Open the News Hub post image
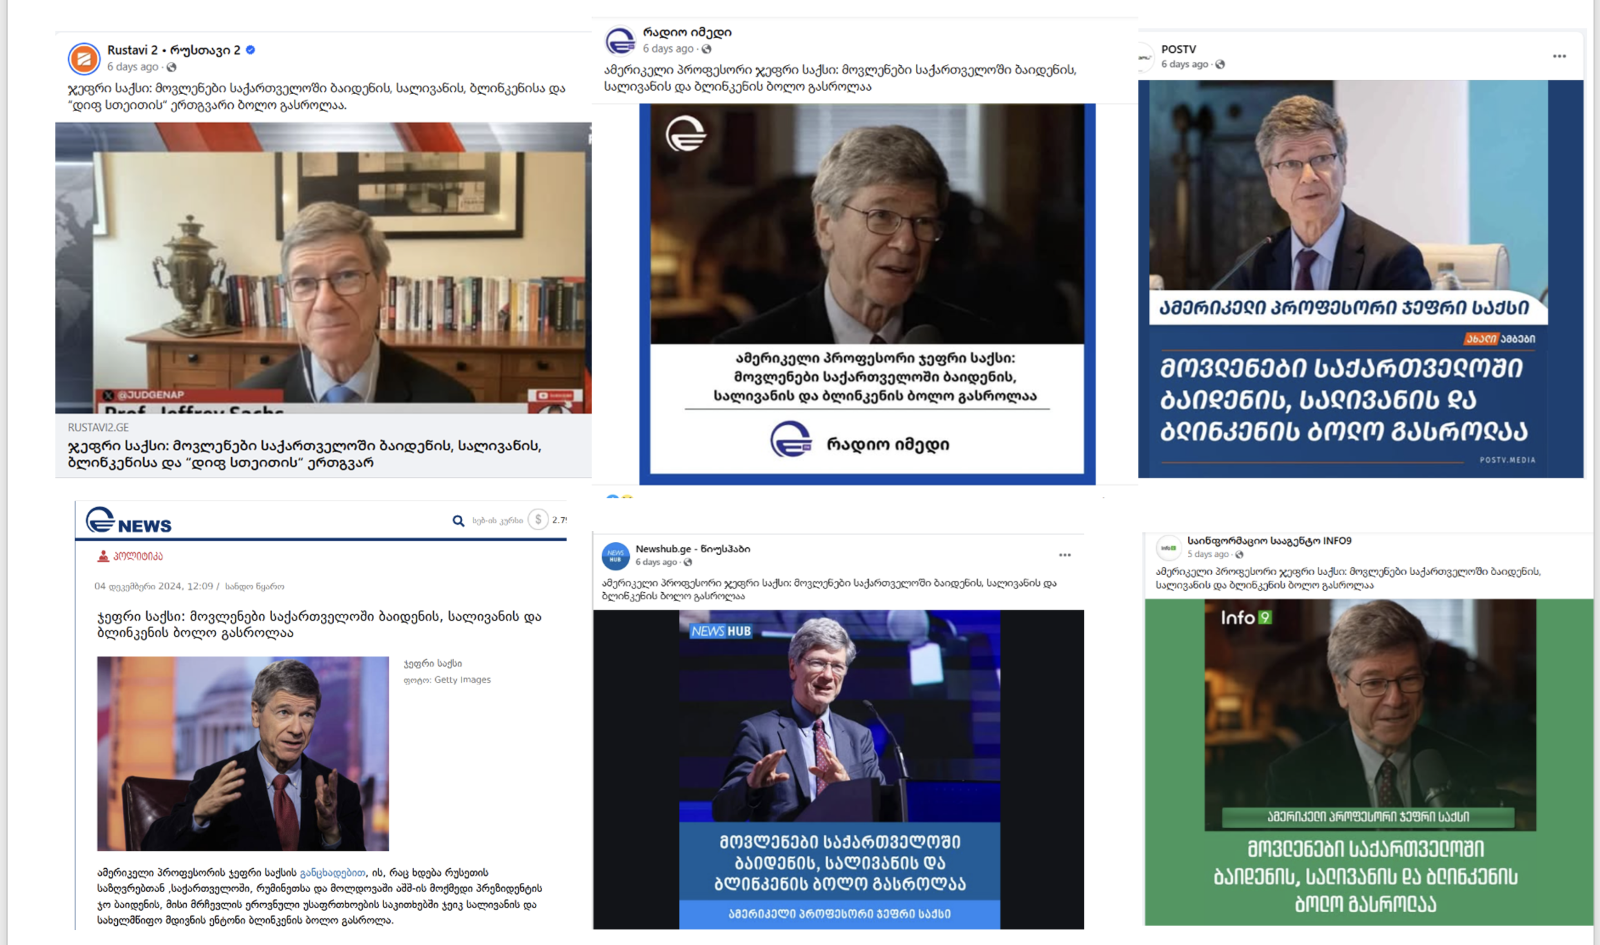Image resolution: width=1600 pixels, height=945 pixels. pos(838,769)
